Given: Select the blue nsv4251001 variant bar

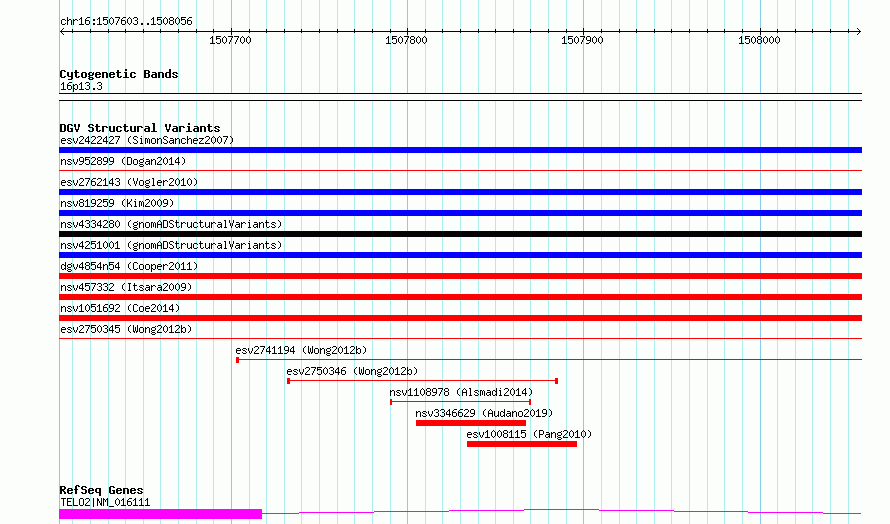Looking at the screenshot, I should click(x=460, y=255).
